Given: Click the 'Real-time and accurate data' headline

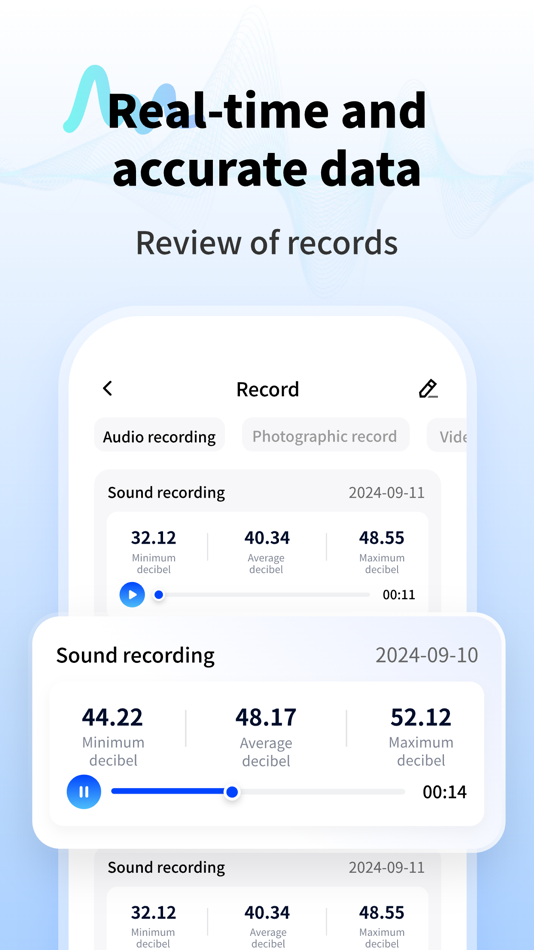Looking at the screenshot, I should [267, 139].
